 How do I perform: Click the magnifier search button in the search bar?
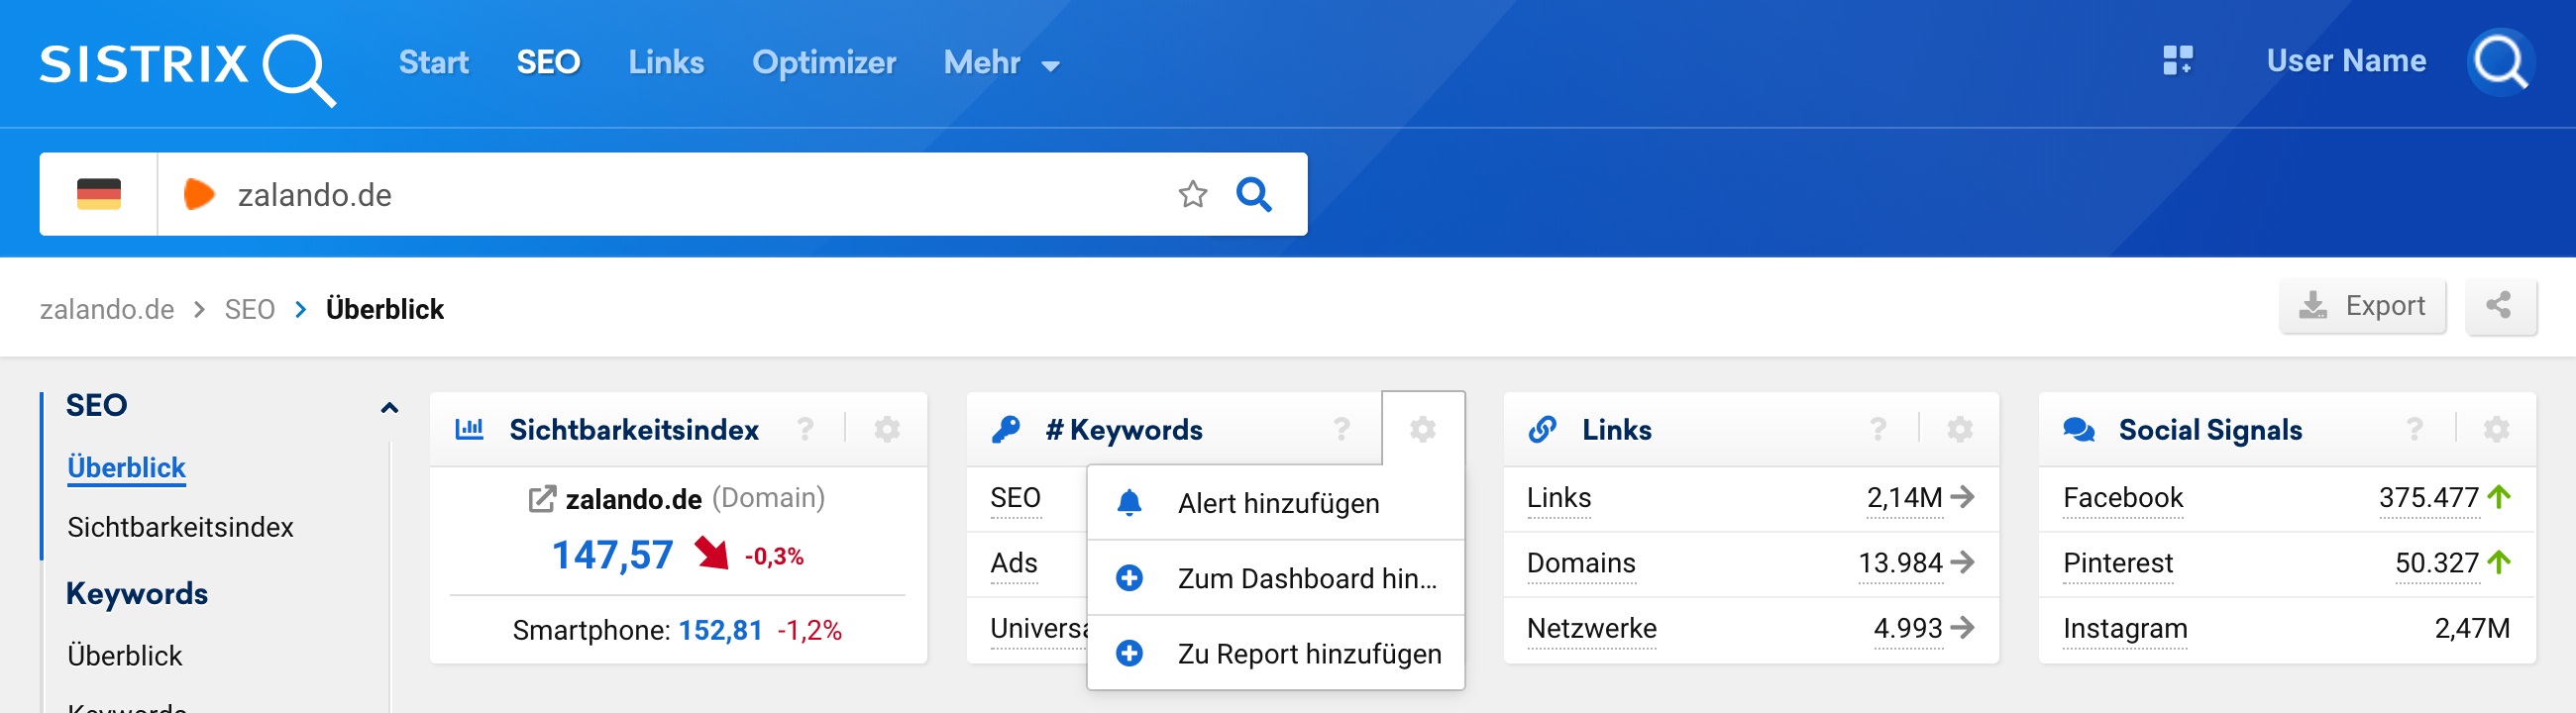click(x=1254, y=194)
